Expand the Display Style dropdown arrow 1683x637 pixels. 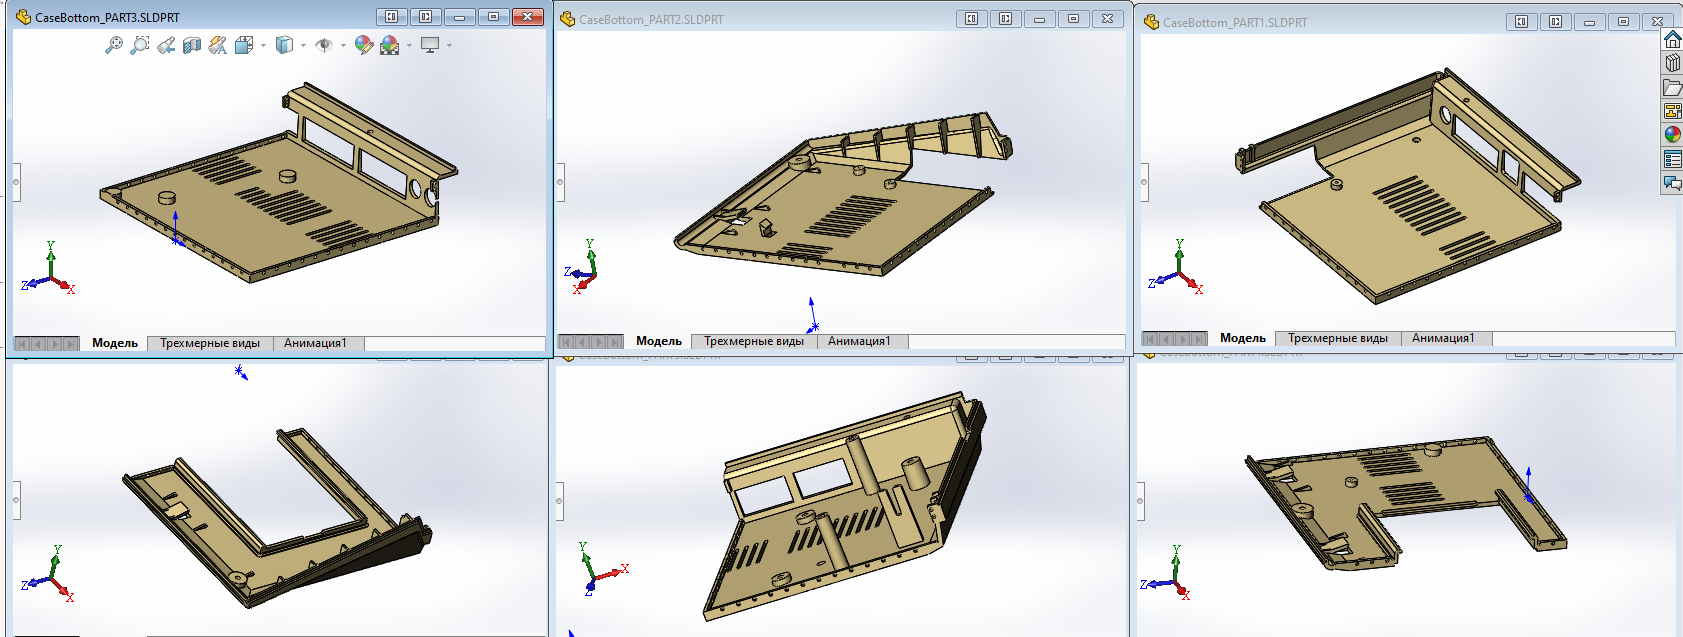(x=303, y=45)
